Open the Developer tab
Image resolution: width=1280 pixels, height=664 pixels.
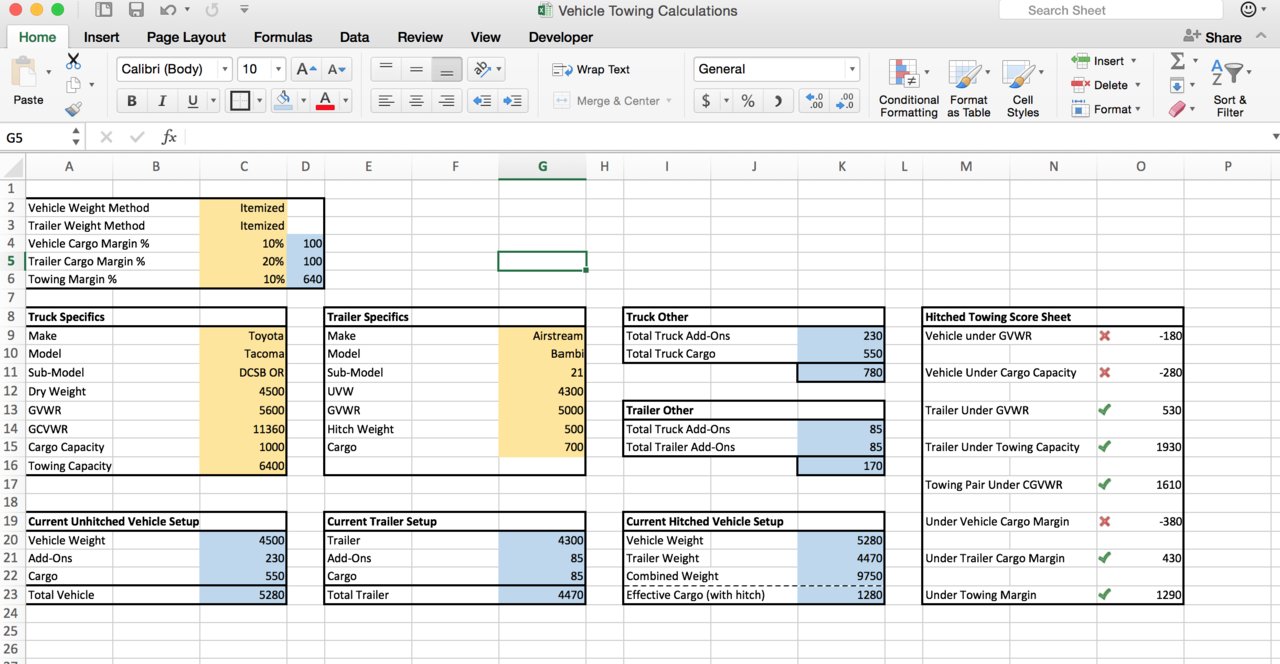click(x=561, y=37)
